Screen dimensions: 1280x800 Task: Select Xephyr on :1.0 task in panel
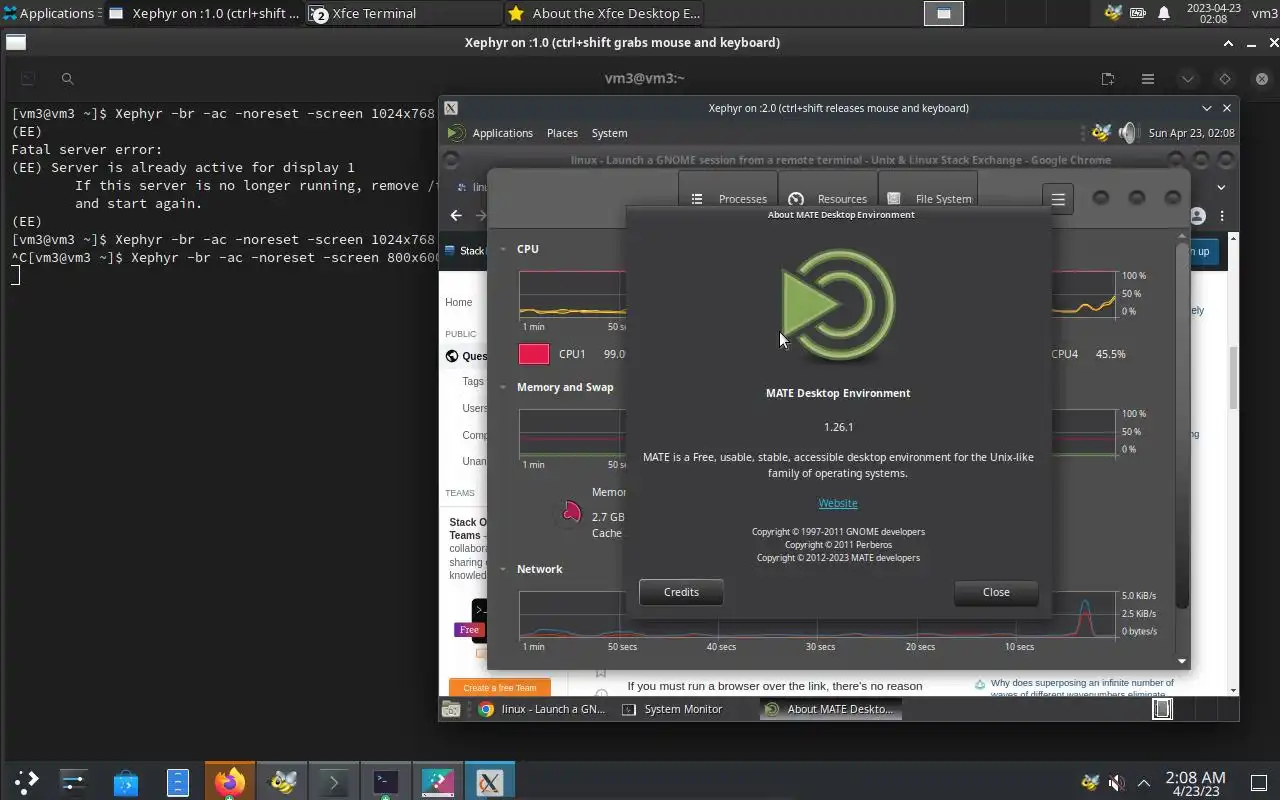point(203,13)
